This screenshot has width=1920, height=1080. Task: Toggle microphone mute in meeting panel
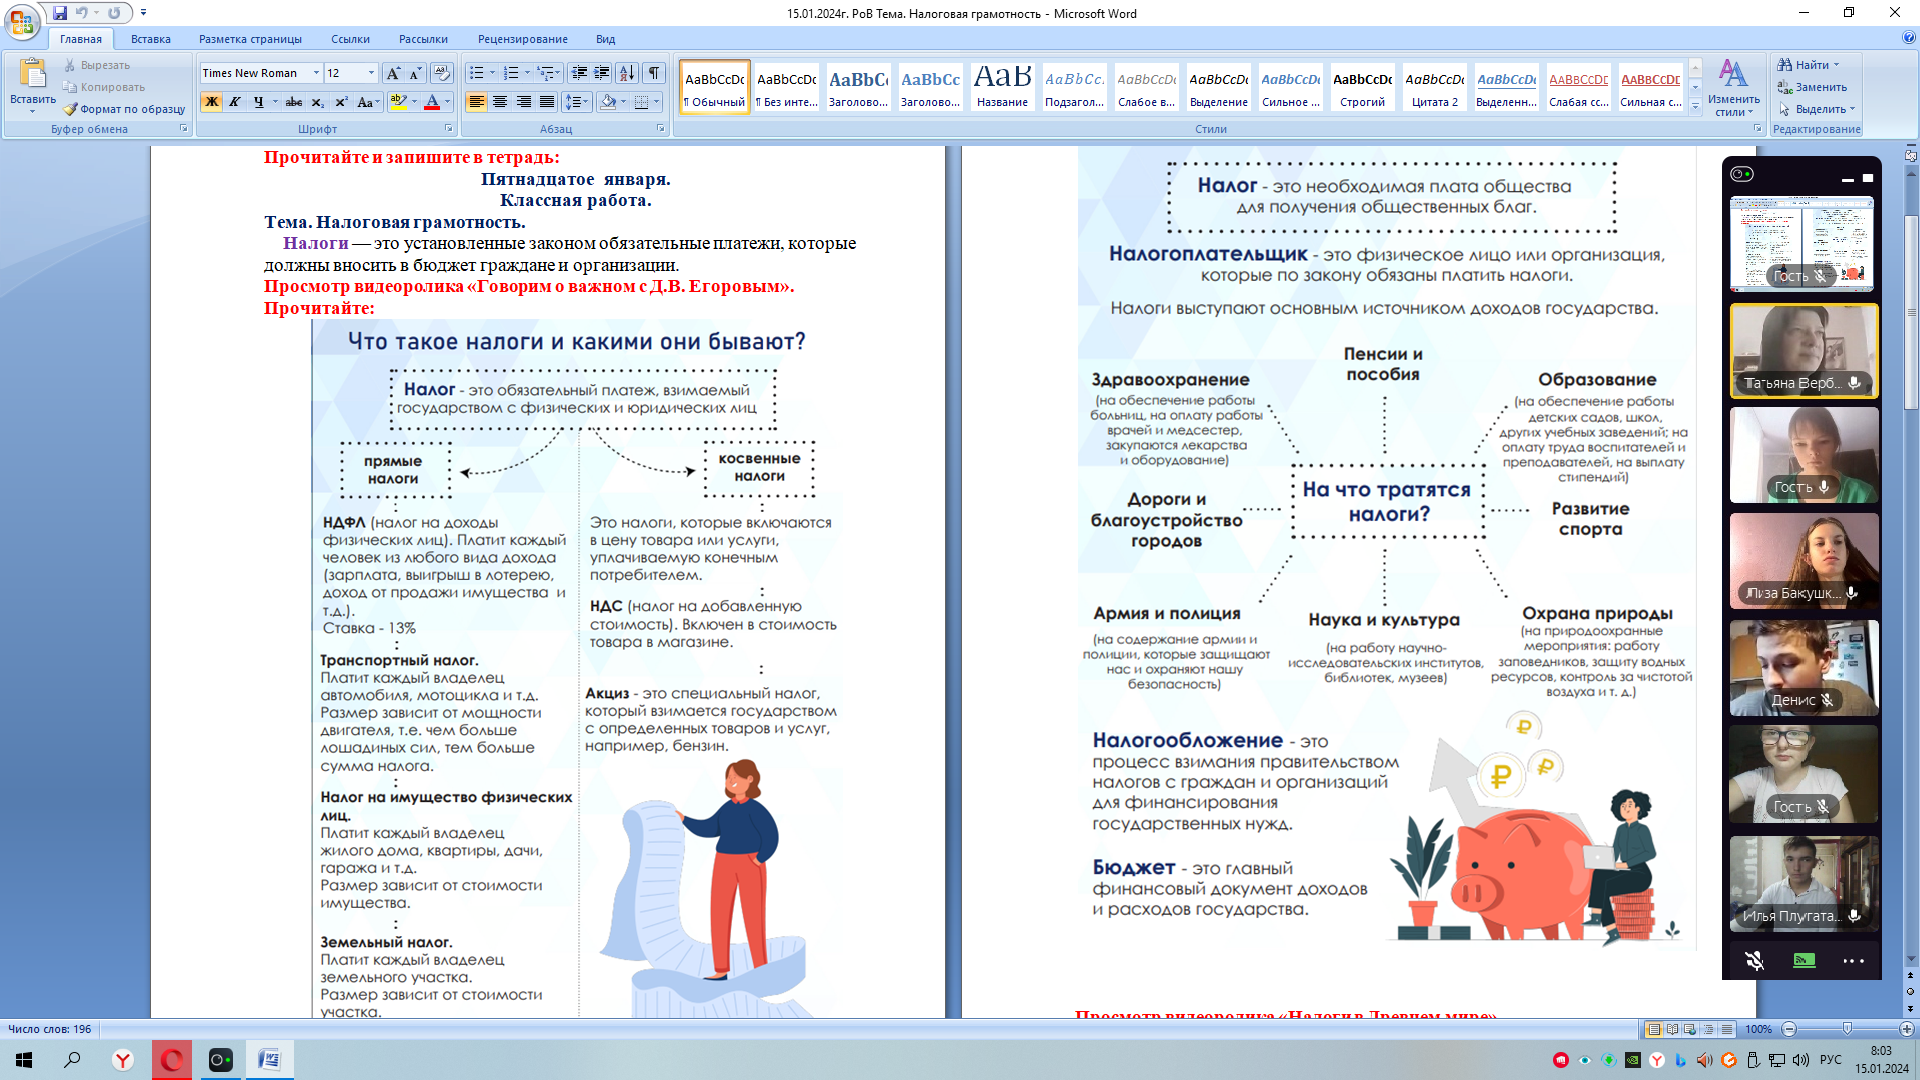1754,961
